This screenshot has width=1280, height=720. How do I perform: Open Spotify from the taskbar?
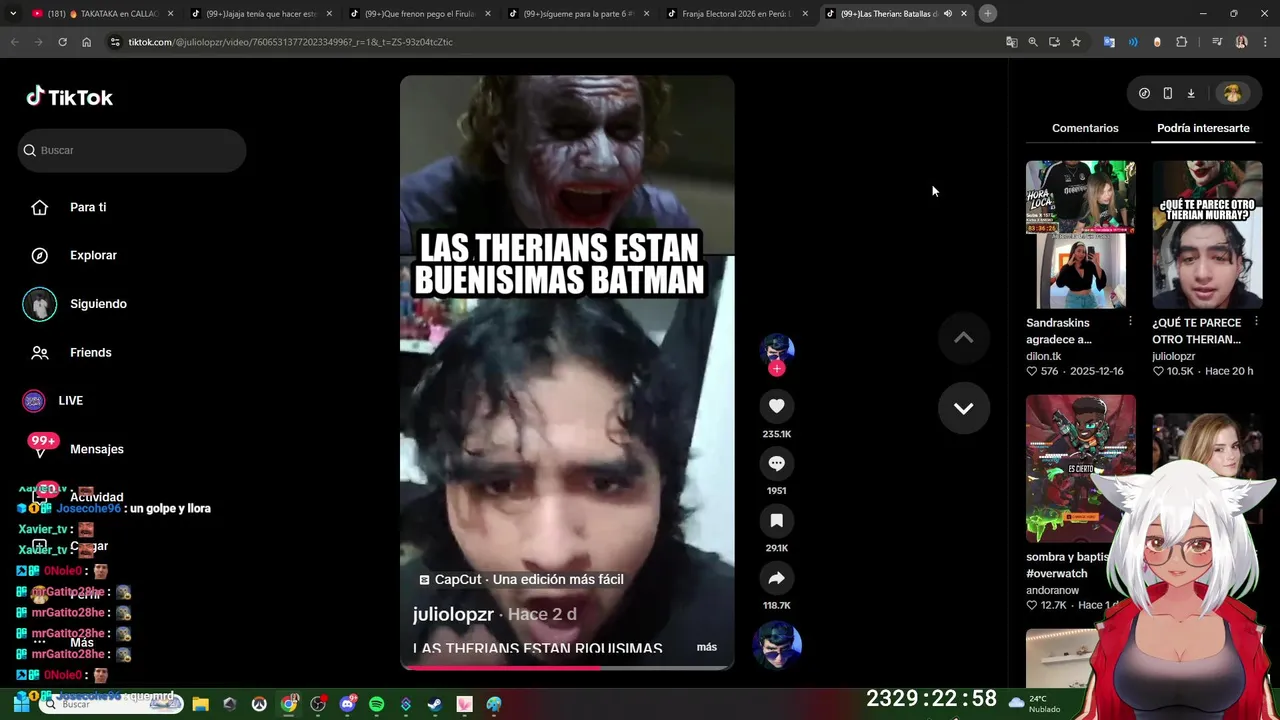pos(376,704)
